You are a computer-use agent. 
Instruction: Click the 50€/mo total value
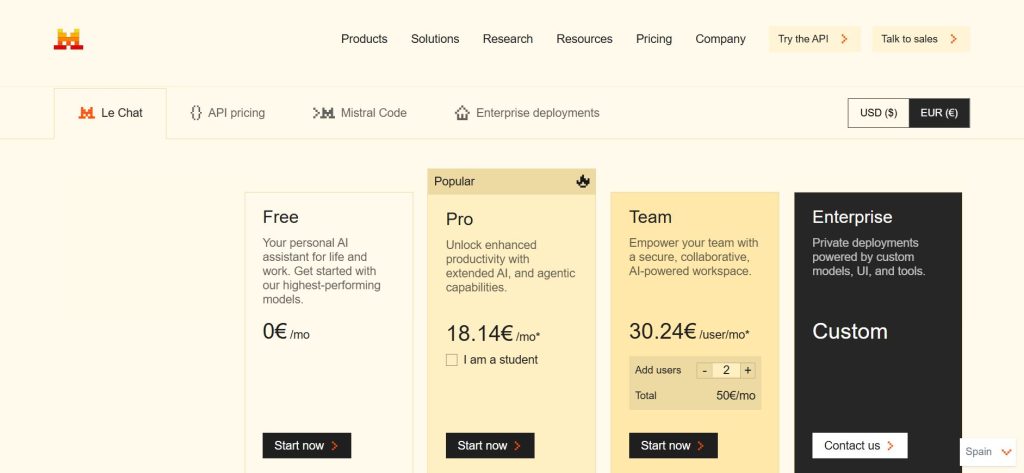735,395
